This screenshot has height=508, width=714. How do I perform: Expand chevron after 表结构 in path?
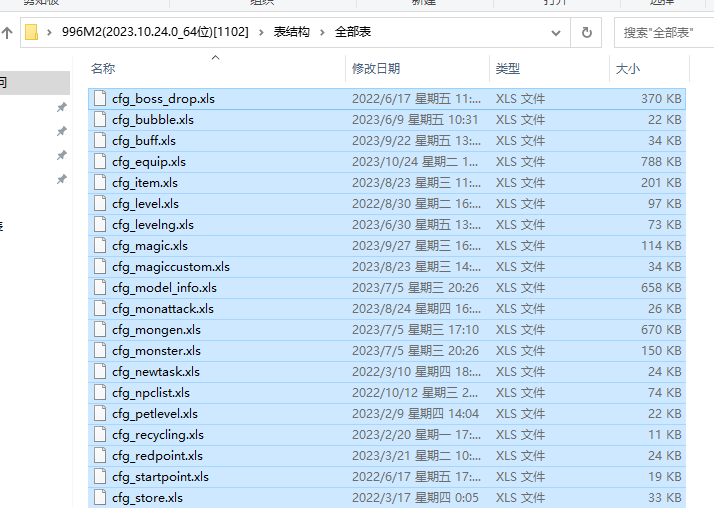(322, 32)
